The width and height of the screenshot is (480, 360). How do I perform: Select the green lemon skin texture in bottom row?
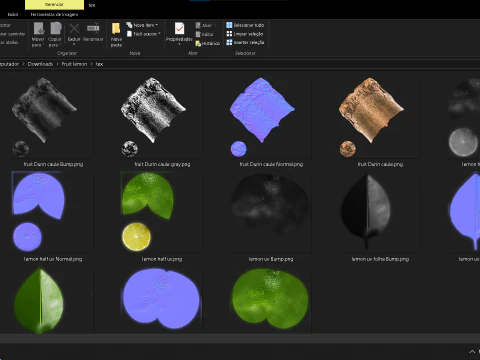[x=270, y=299]
